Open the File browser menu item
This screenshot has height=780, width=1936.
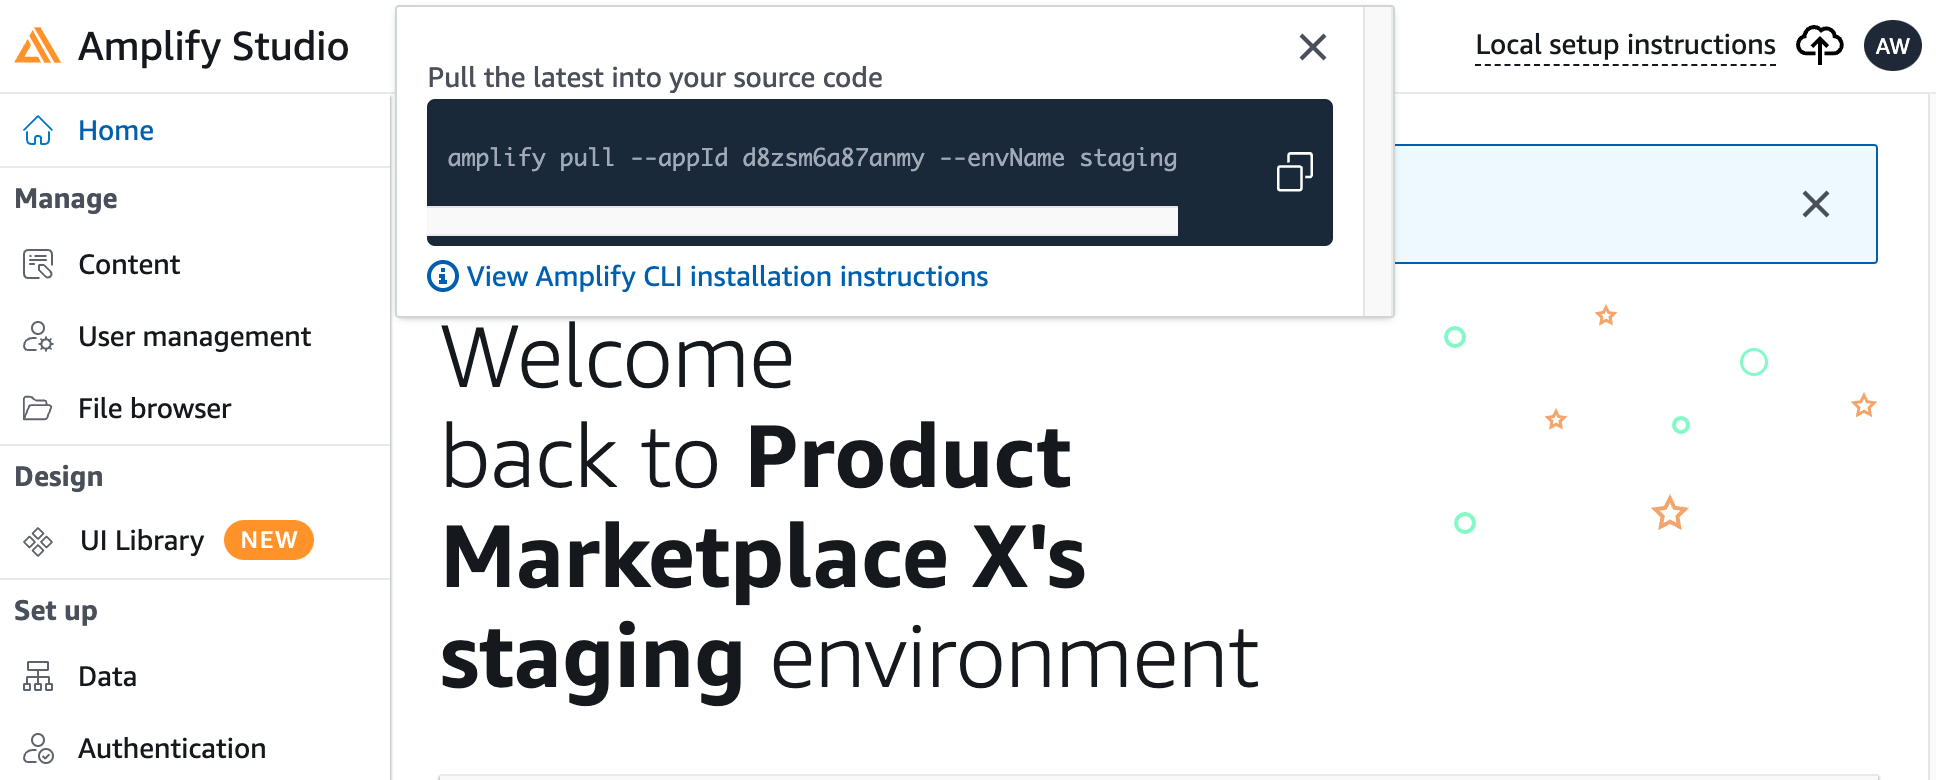pyautogui.click(x=155, y=408)
